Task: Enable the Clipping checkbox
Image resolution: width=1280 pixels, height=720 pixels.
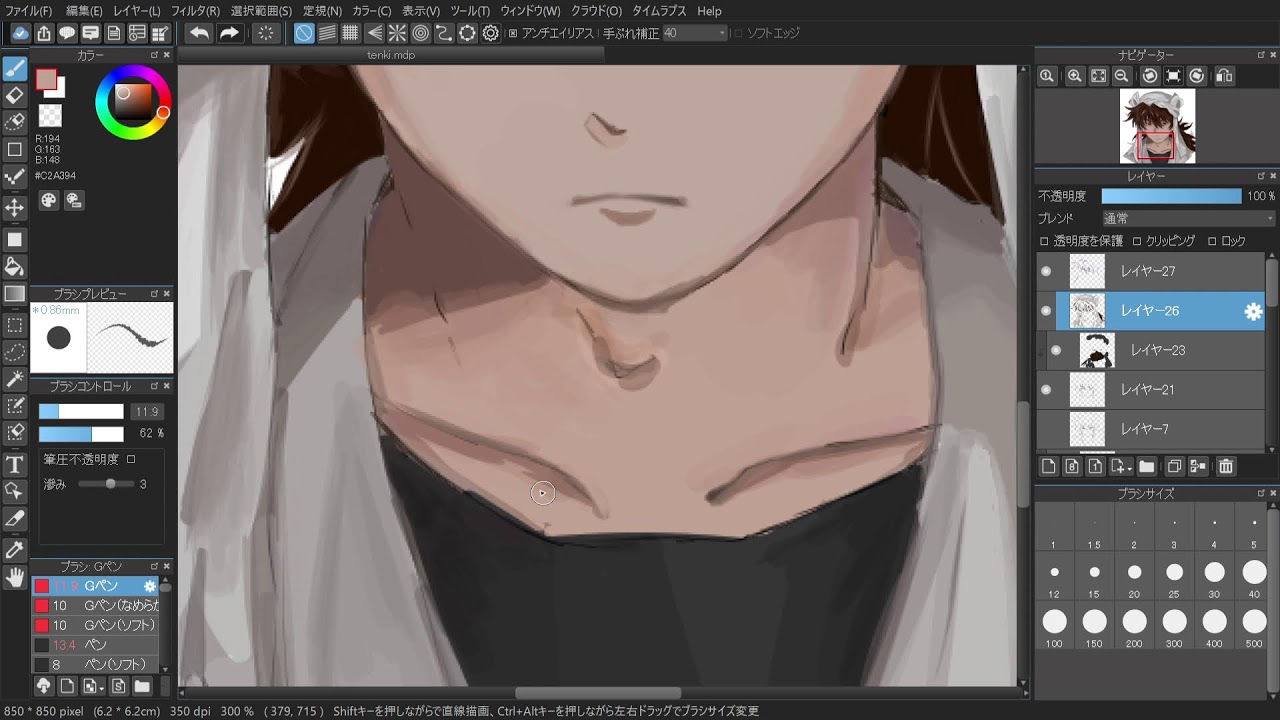Action: point(1137,241)
